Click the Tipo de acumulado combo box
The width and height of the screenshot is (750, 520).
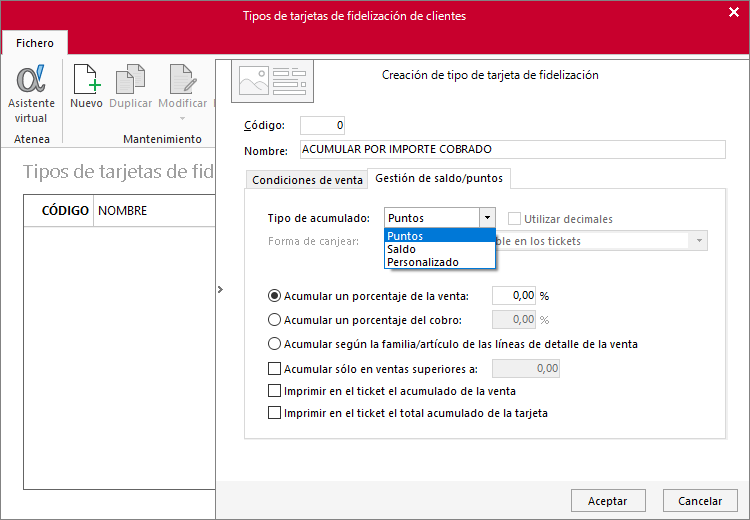(x=440, y=218)
